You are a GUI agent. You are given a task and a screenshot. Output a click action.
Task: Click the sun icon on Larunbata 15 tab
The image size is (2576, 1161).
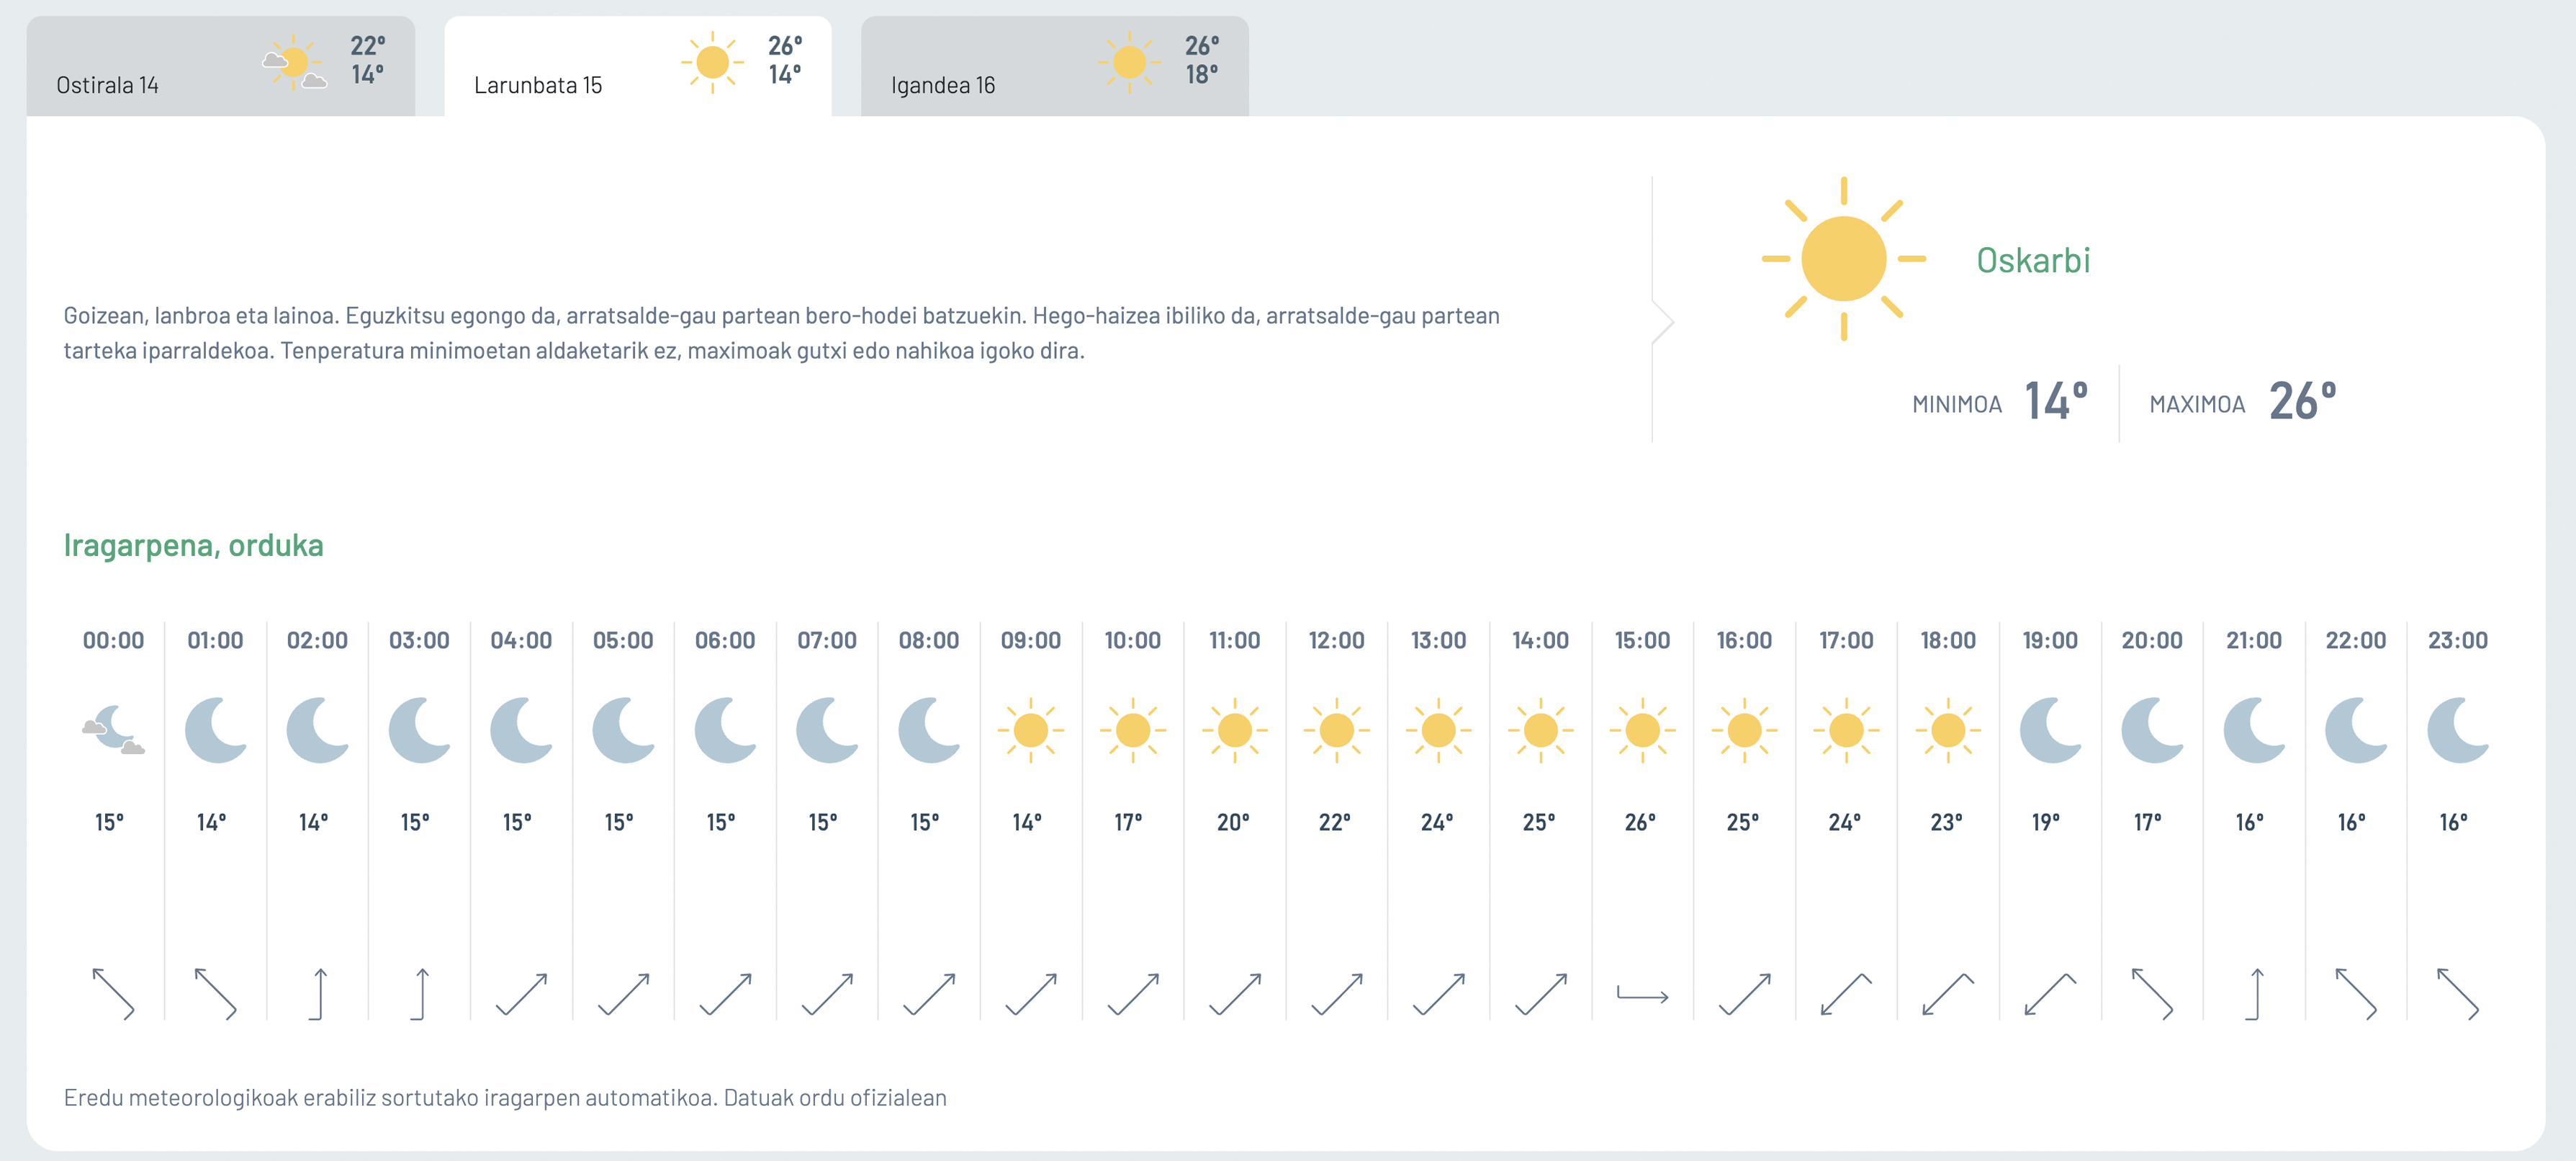click(712, 63)
